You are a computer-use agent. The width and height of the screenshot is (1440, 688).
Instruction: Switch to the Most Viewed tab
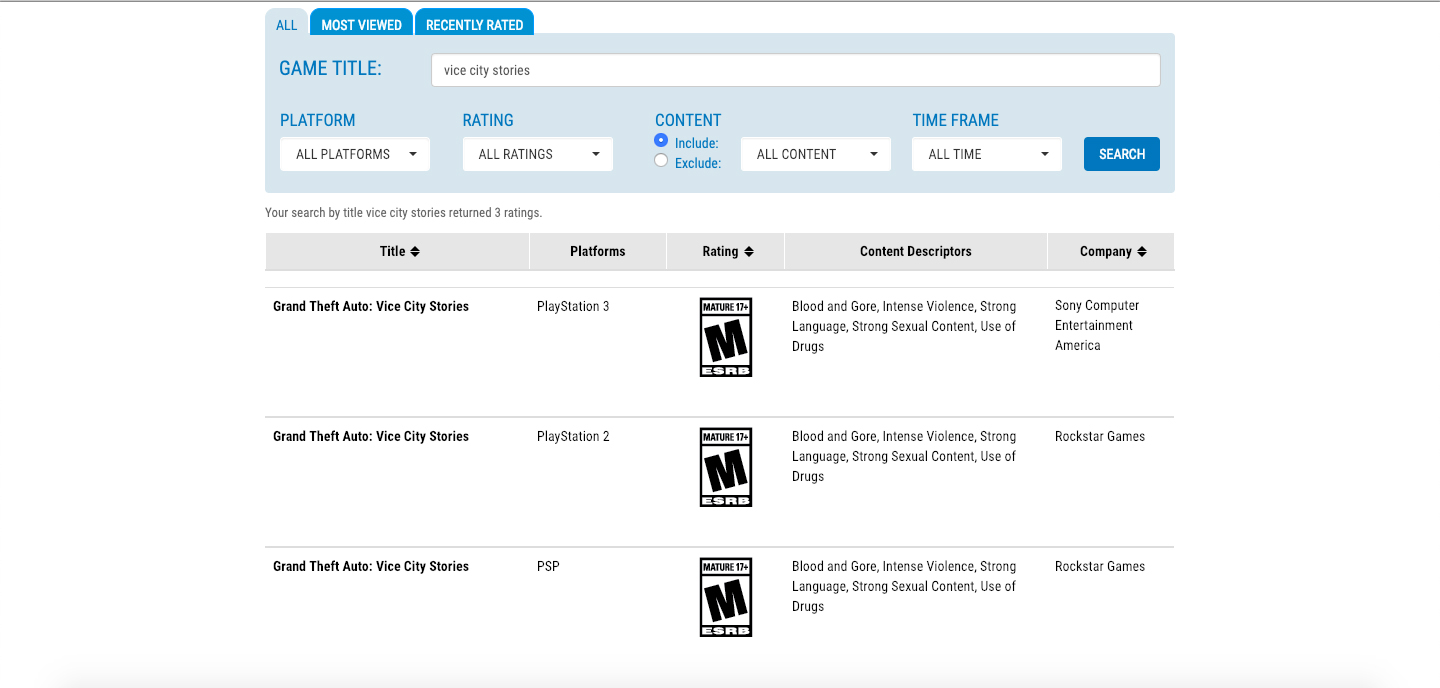coord(361,24)
